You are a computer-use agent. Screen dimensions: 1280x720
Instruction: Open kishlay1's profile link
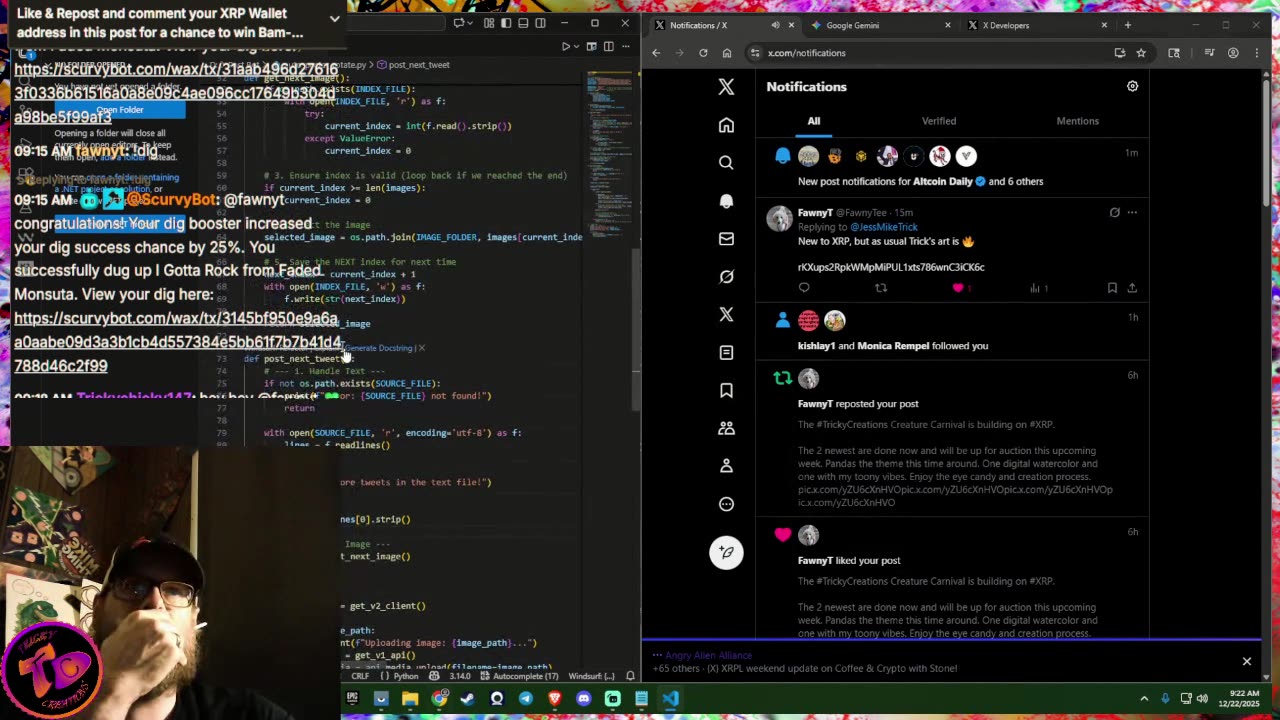pyautogui.click(x=816, y=346)
